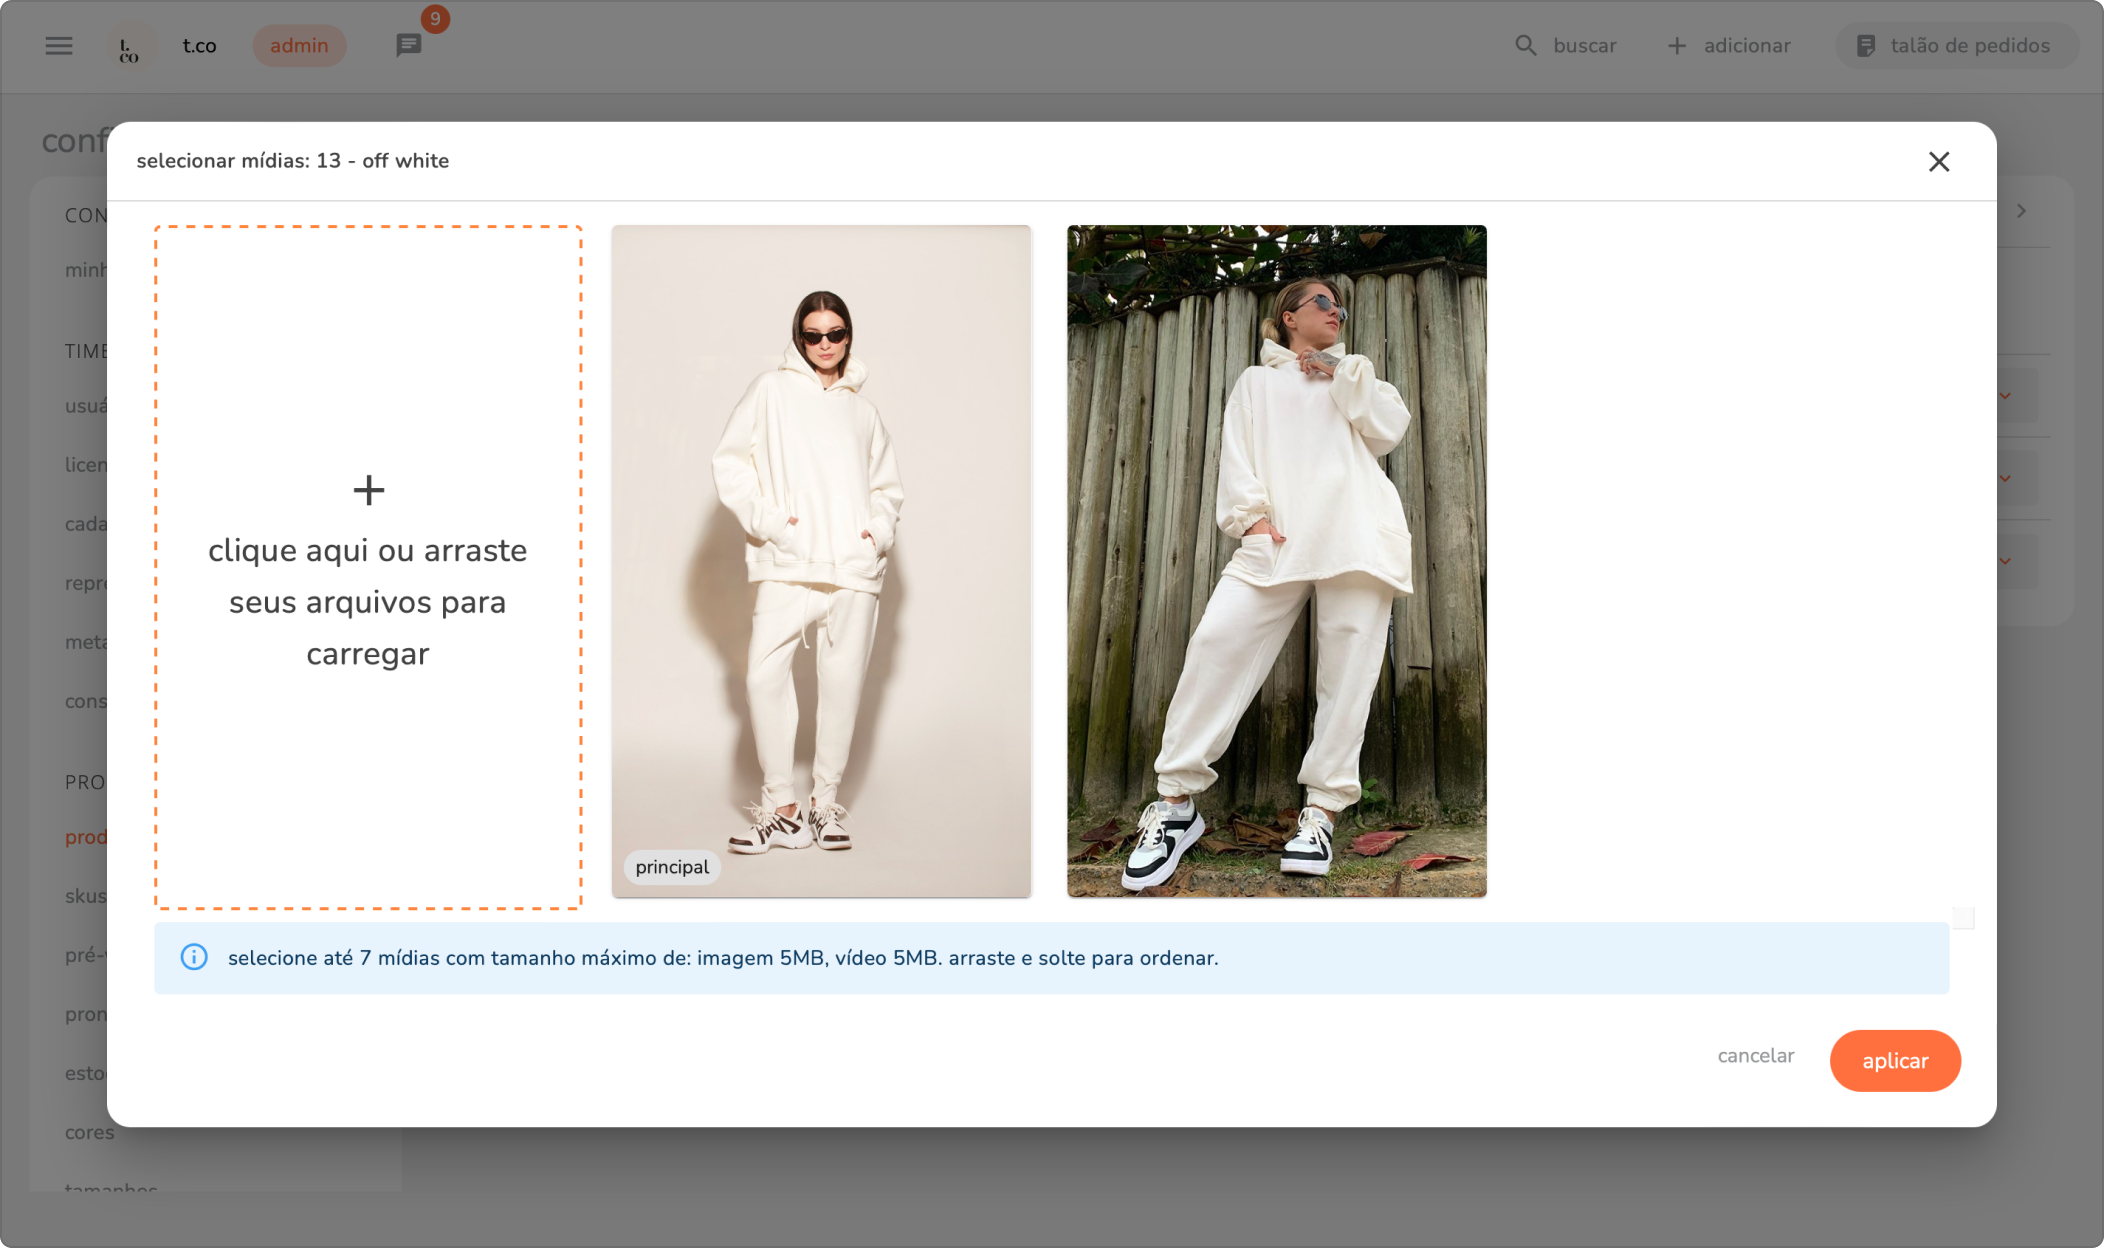Apply media selection with aplicar
The image size is (2104, 1248).
[1894, 1061]
